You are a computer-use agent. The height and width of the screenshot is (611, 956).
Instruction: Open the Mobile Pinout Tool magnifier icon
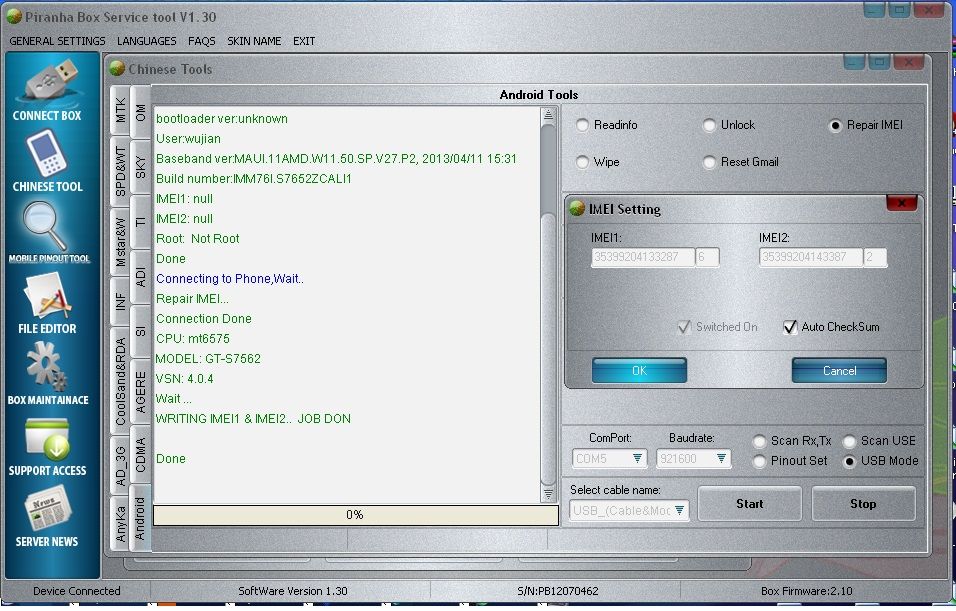(47, 226)
